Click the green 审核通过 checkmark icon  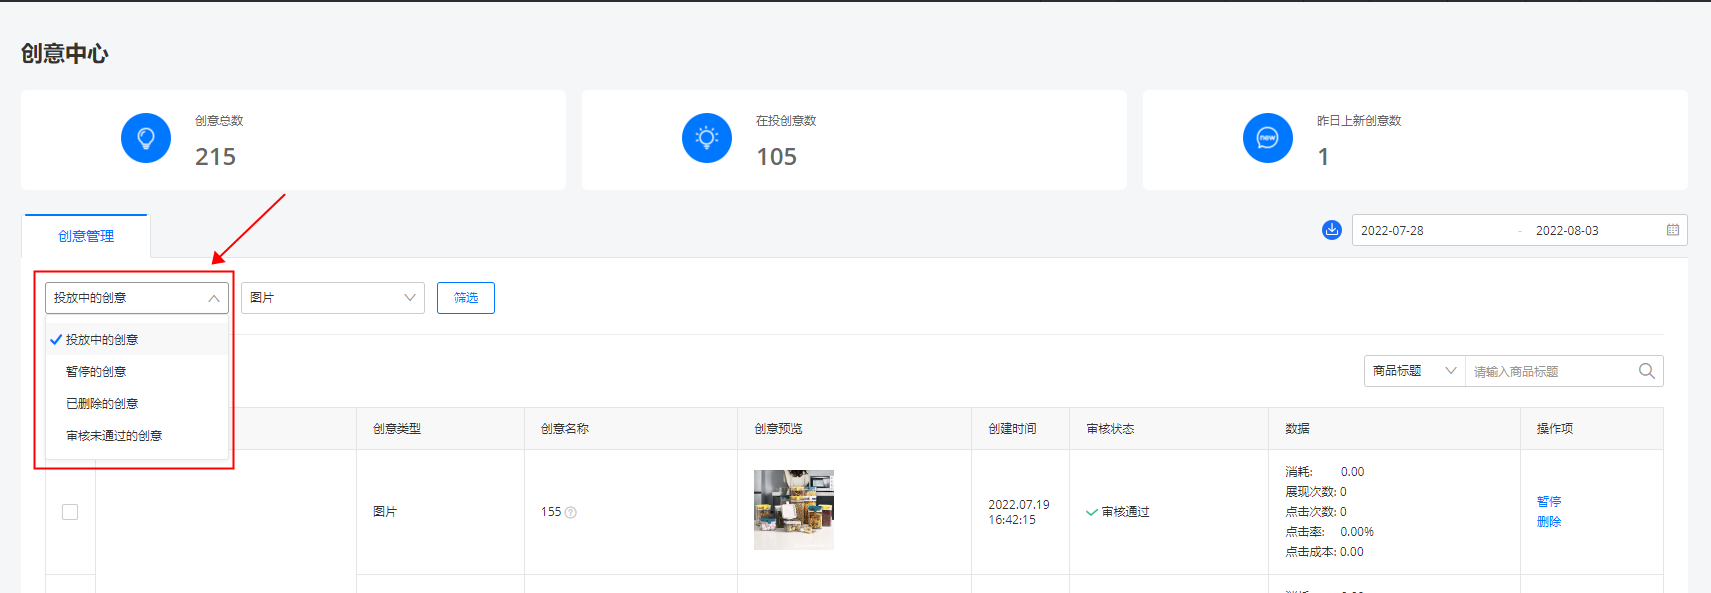point(1092,512)
